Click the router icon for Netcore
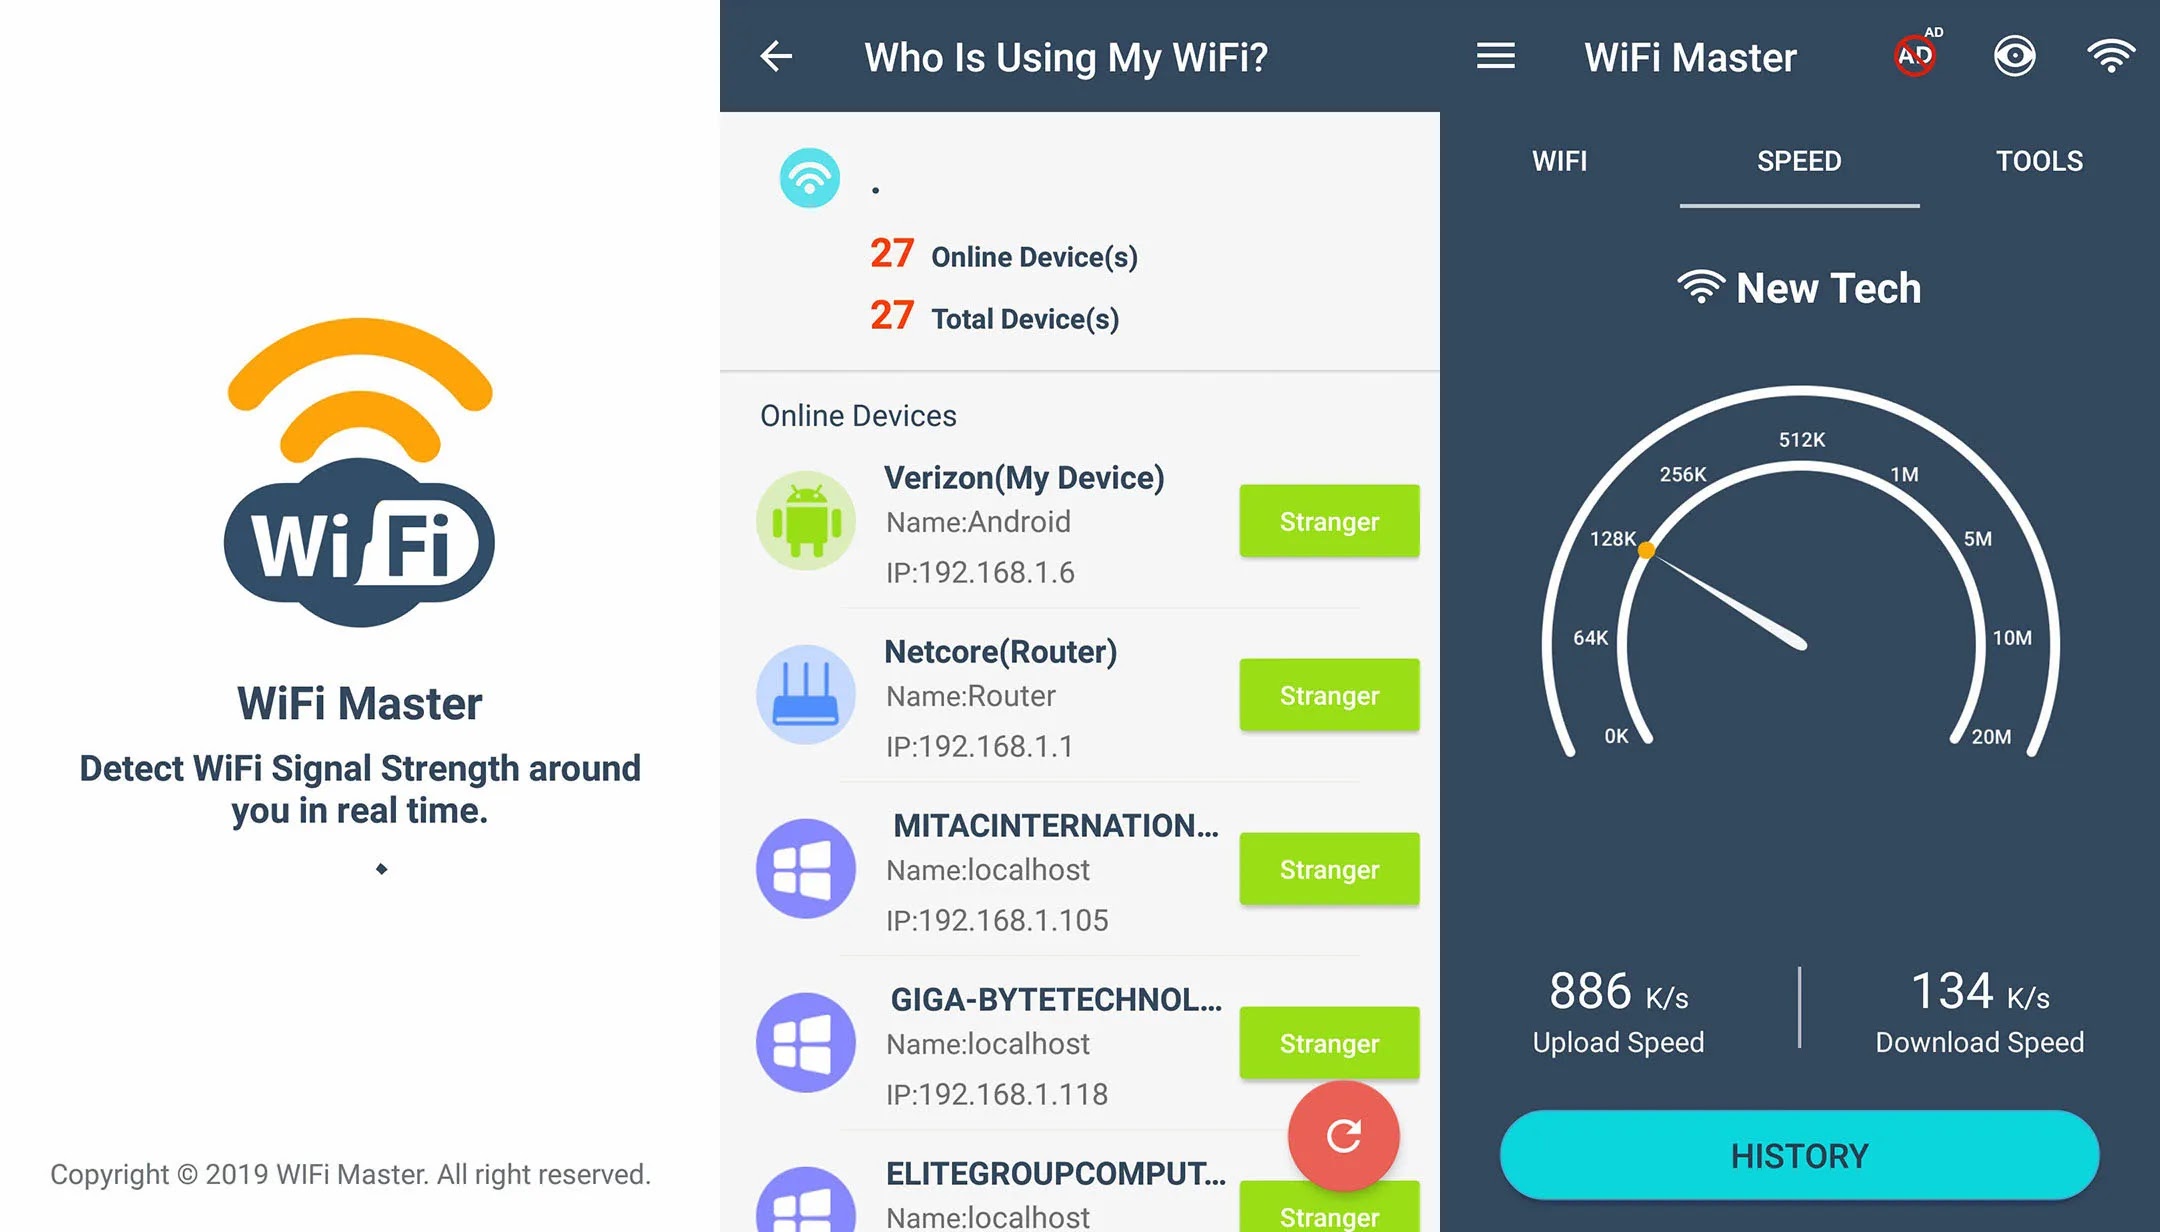The image size is (2160, 1232). coord(809,696)
